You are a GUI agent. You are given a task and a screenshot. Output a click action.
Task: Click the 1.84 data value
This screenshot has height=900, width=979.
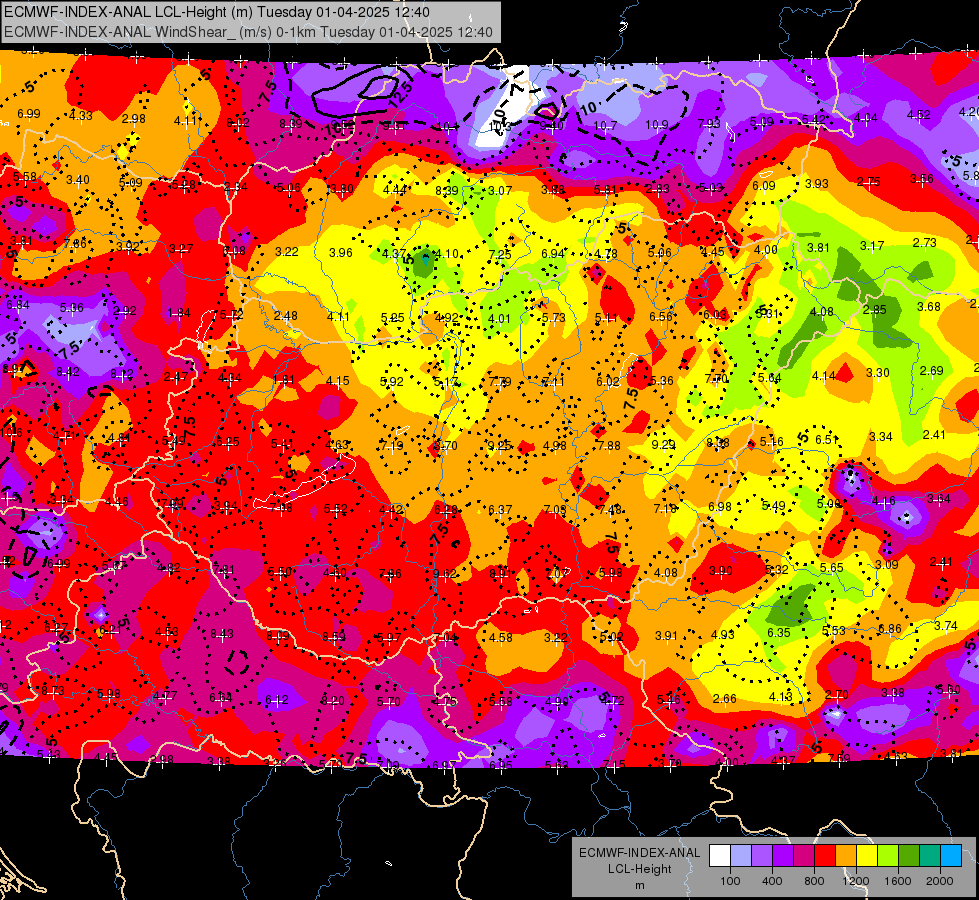click(x=179, y=312)
